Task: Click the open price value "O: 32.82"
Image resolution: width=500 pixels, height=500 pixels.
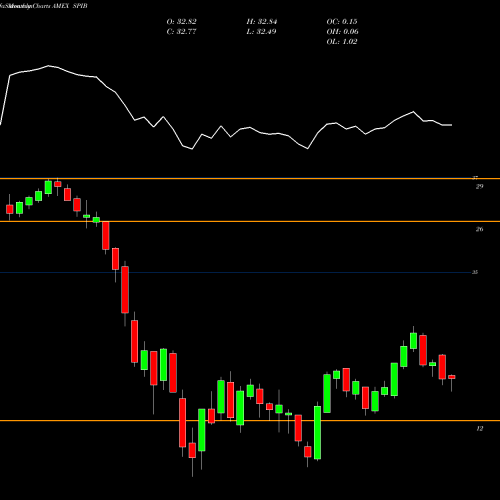Action: click(x=181, y=22)
